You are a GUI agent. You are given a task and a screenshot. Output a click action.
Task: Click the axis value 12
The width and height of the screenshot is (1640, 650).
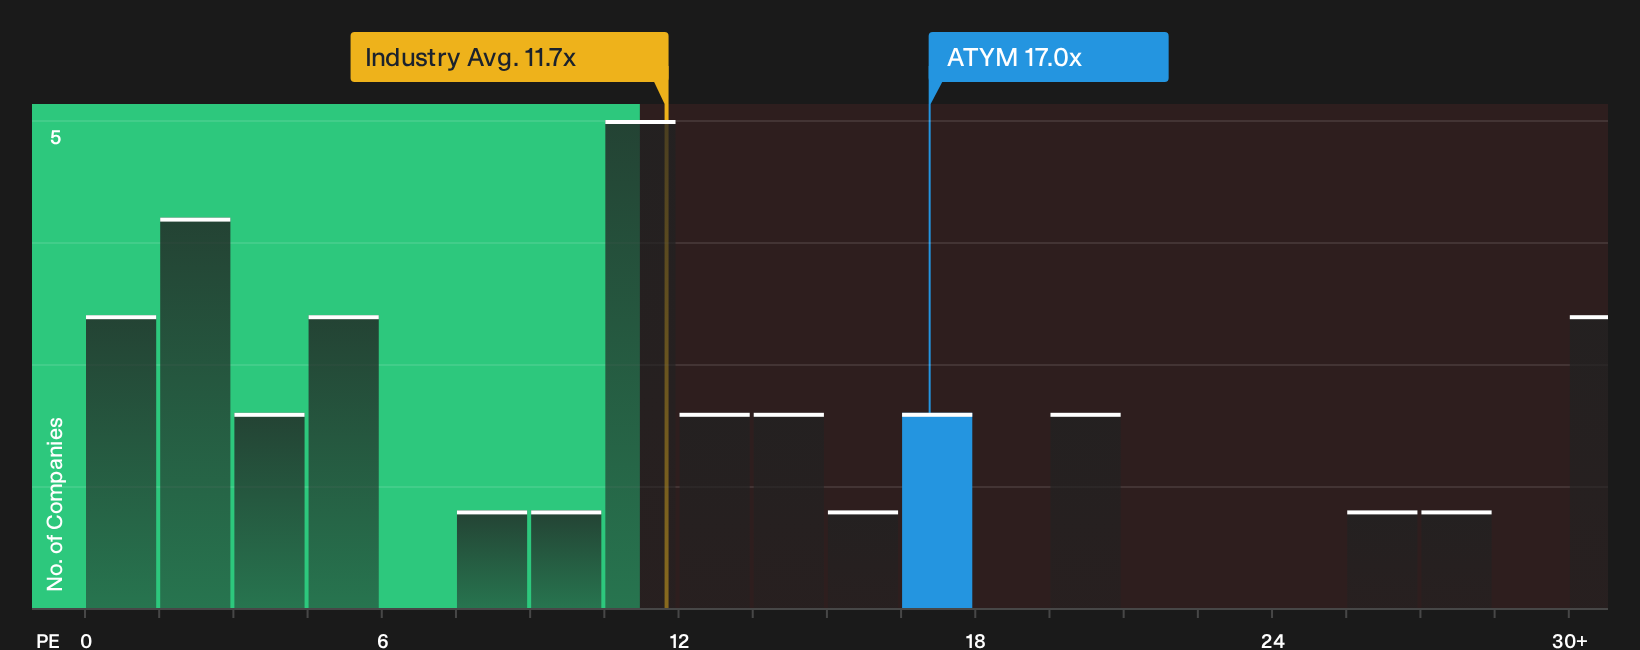coord(679,641)
